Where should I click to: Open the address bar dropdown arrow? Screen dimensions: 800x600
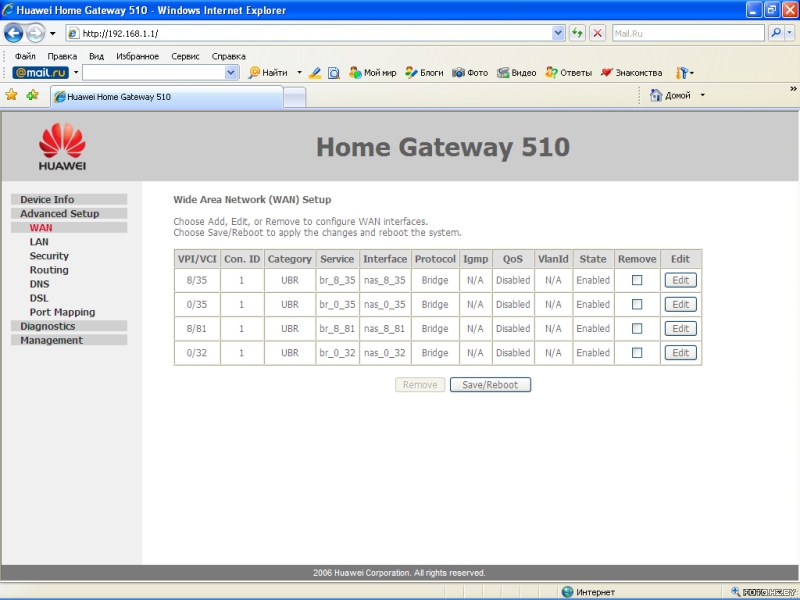558,33
